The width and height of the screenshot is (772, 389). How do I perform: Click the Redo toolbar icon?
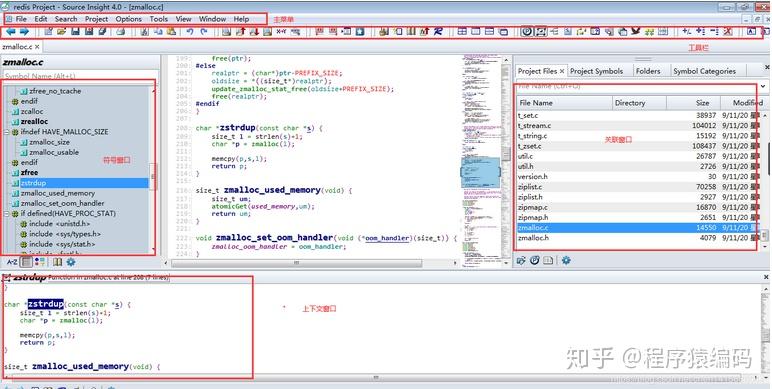203,32
